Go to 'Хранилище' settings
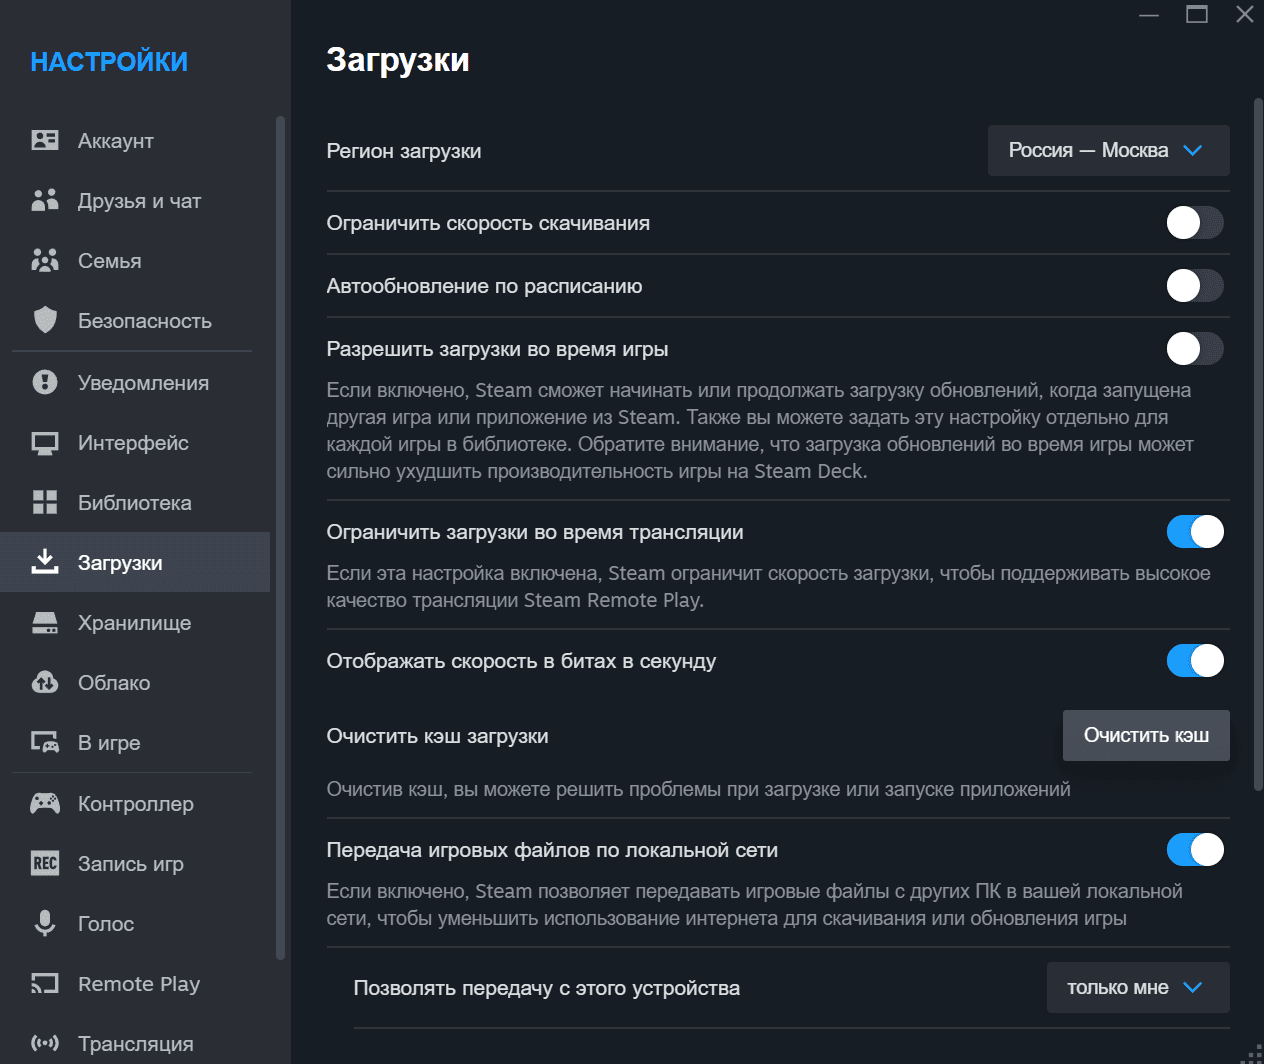This screenshot has height=1064, width=1264. tap(135, 623)
